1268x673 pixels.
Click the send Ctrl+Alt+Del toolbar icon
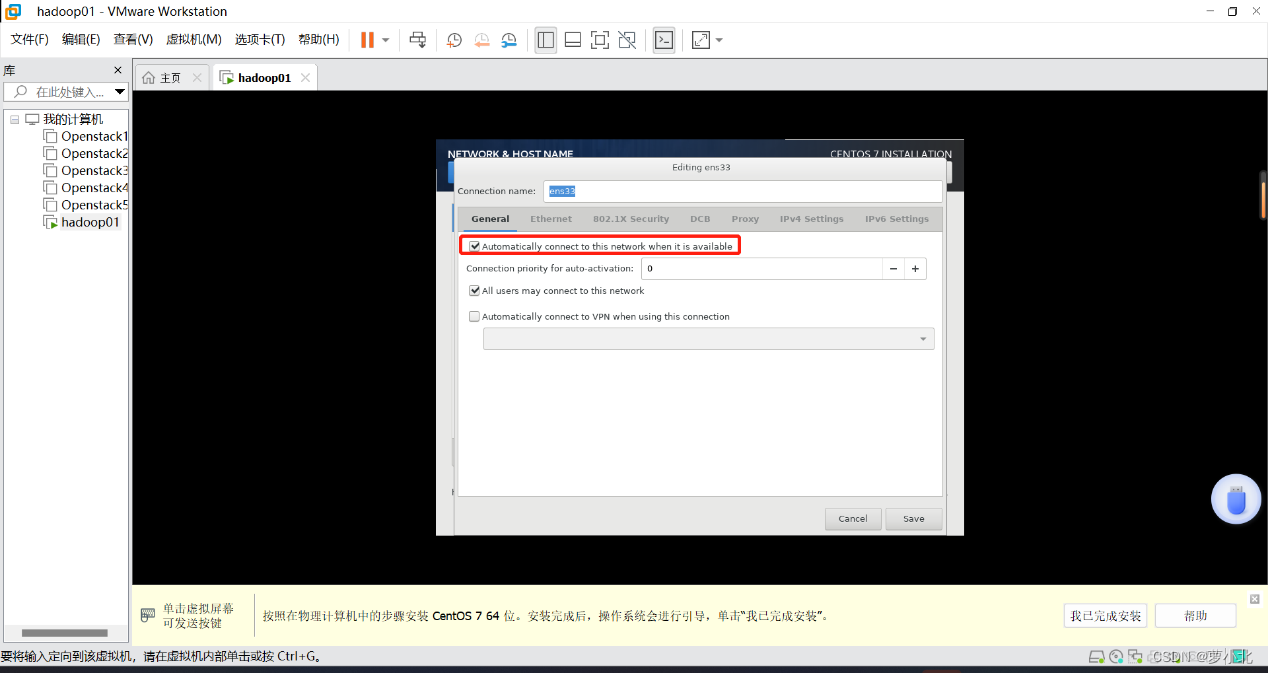click(x=418, y=40)
